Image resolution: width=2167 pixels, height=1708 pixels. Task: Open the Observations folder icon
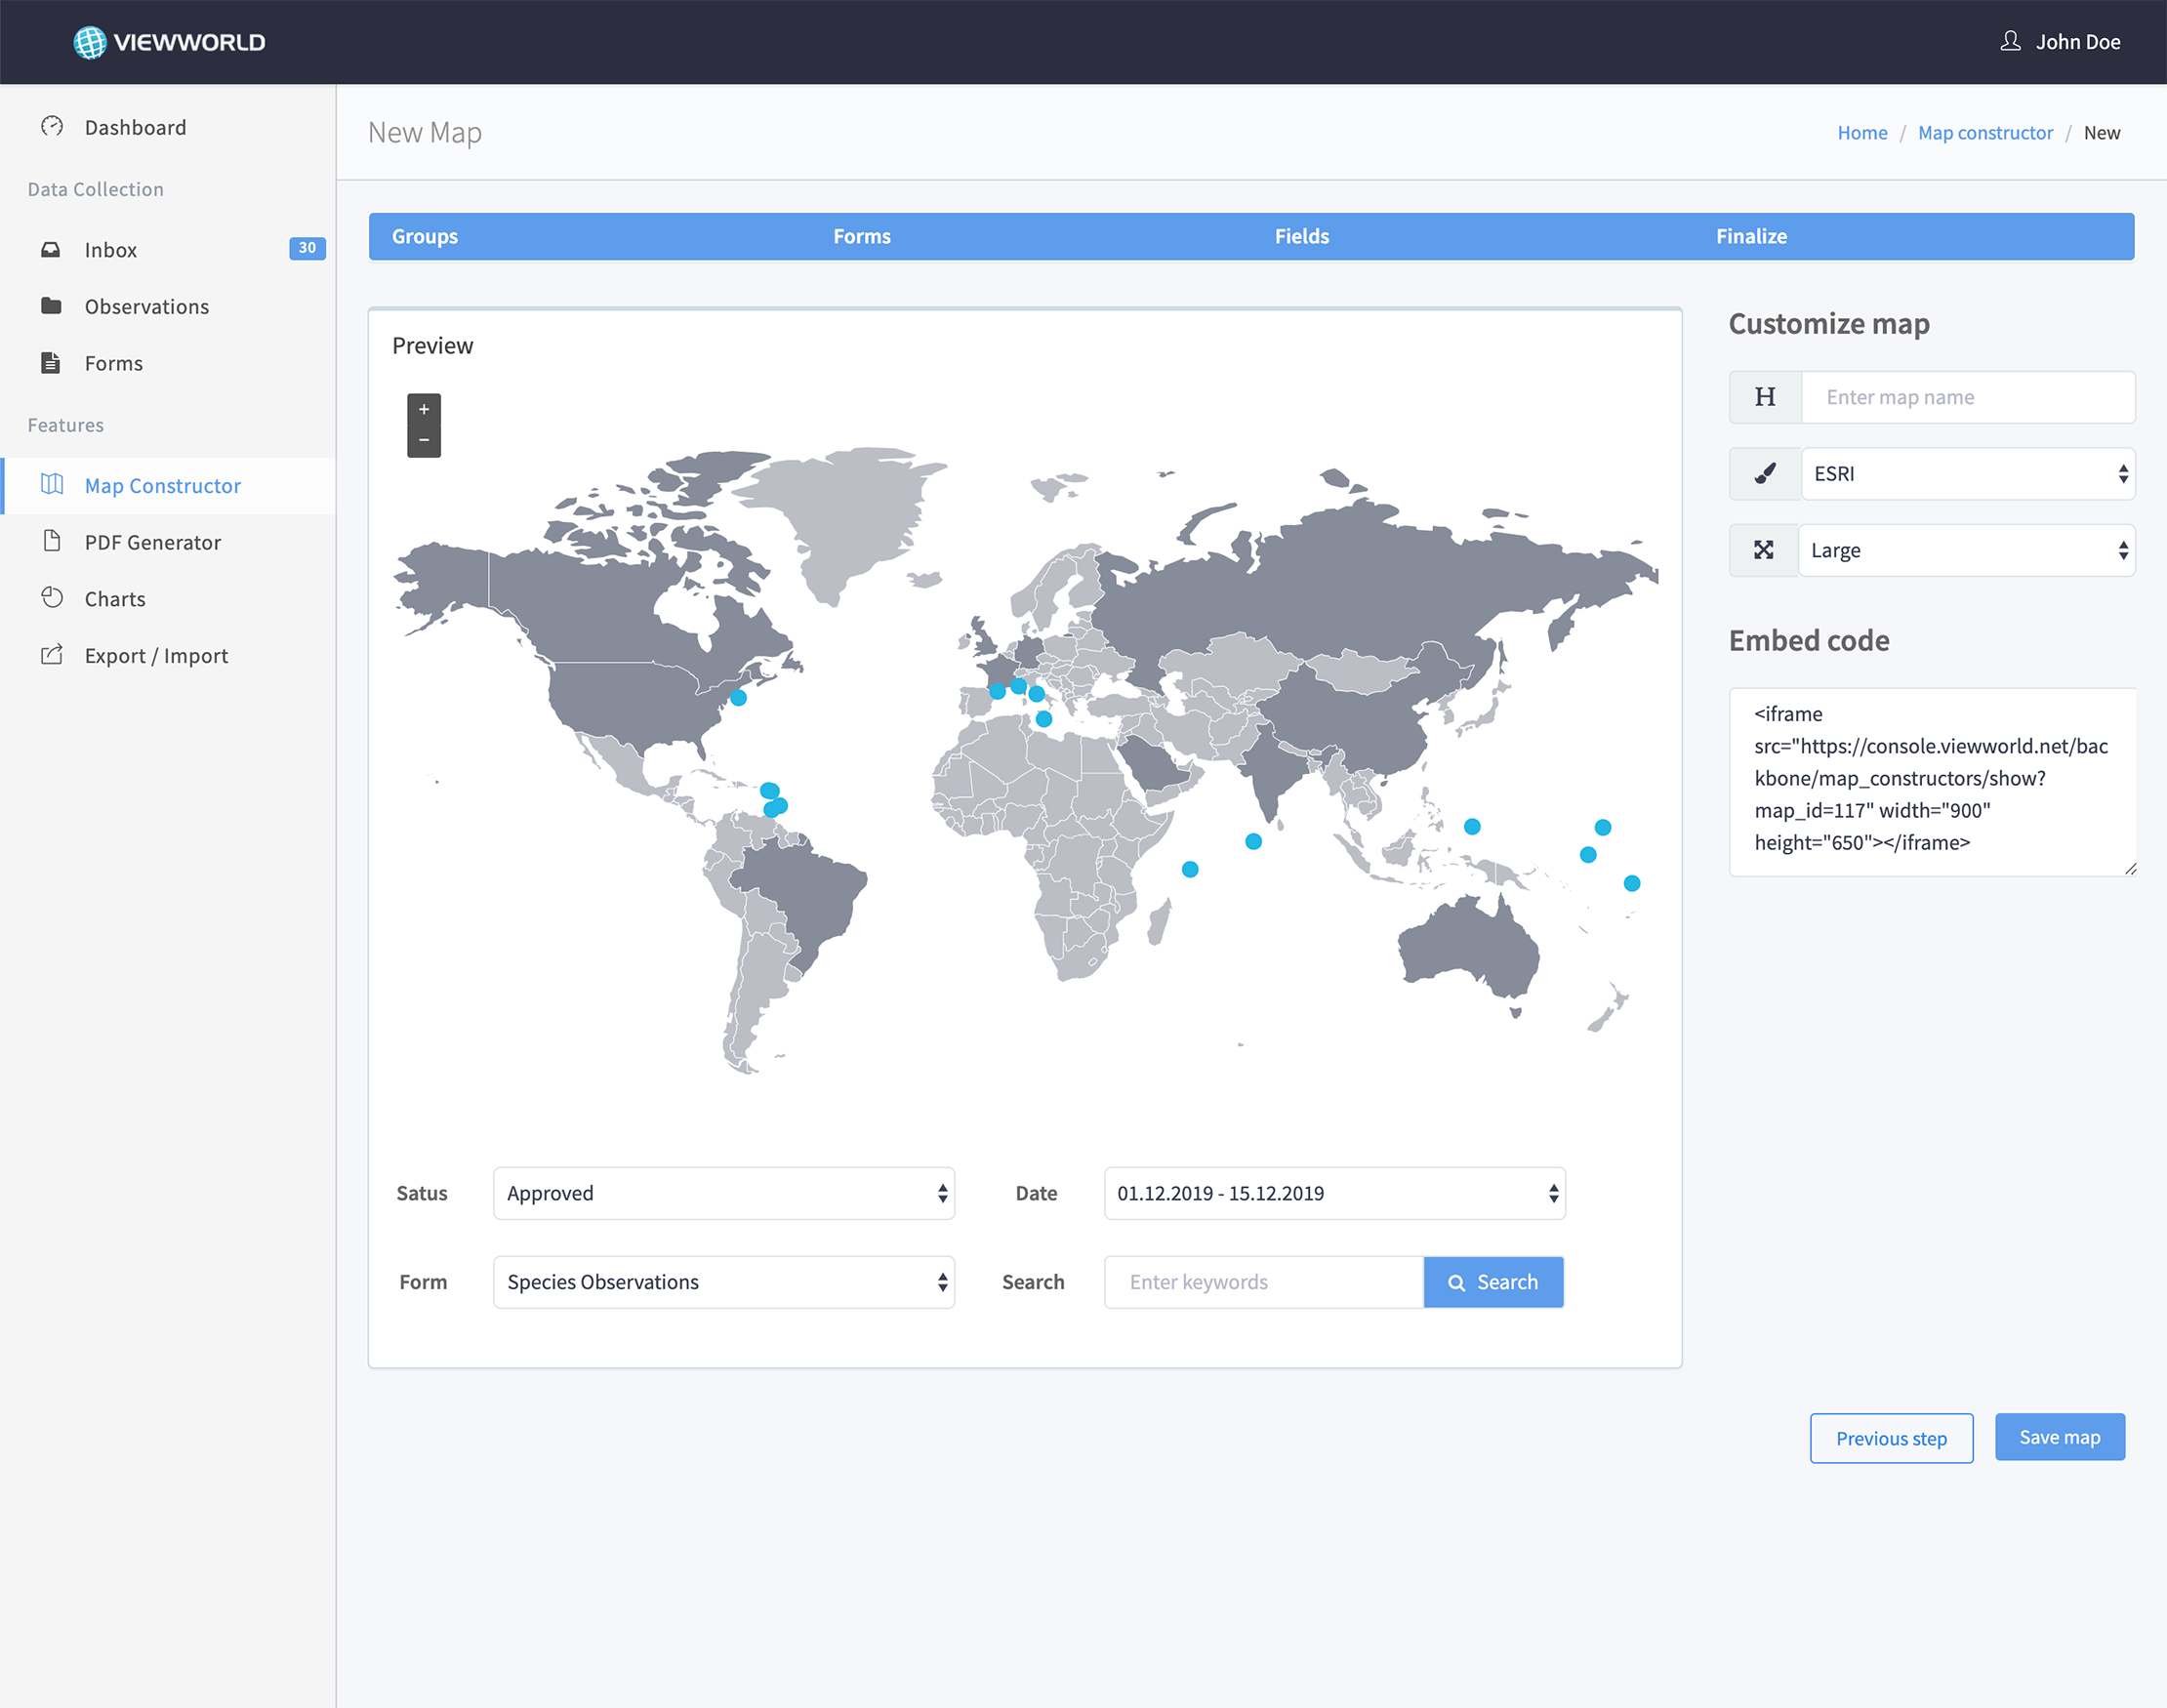click(51, 305)
